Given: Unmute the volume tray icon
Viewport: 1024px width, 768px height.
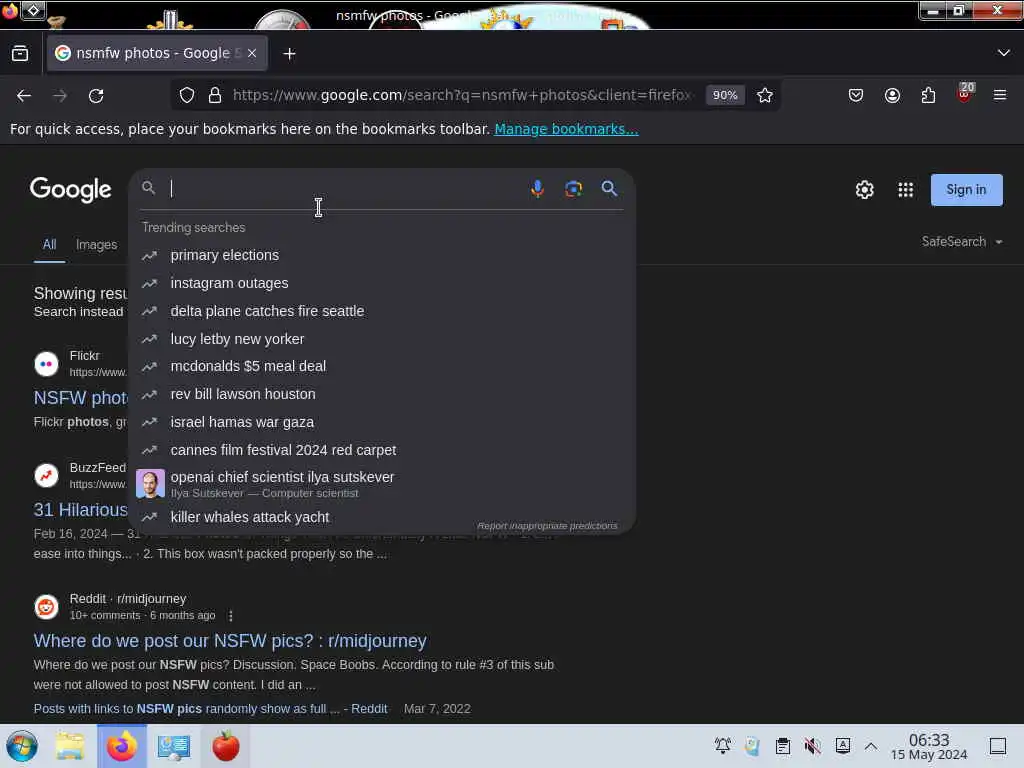Looking at the screenshot, I should 812,746.
